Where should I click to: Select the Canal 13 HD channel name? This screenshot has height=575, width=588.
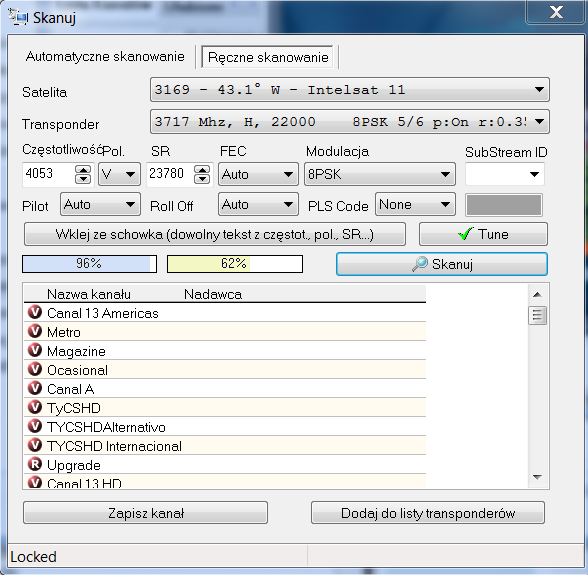tap(84, 483)
